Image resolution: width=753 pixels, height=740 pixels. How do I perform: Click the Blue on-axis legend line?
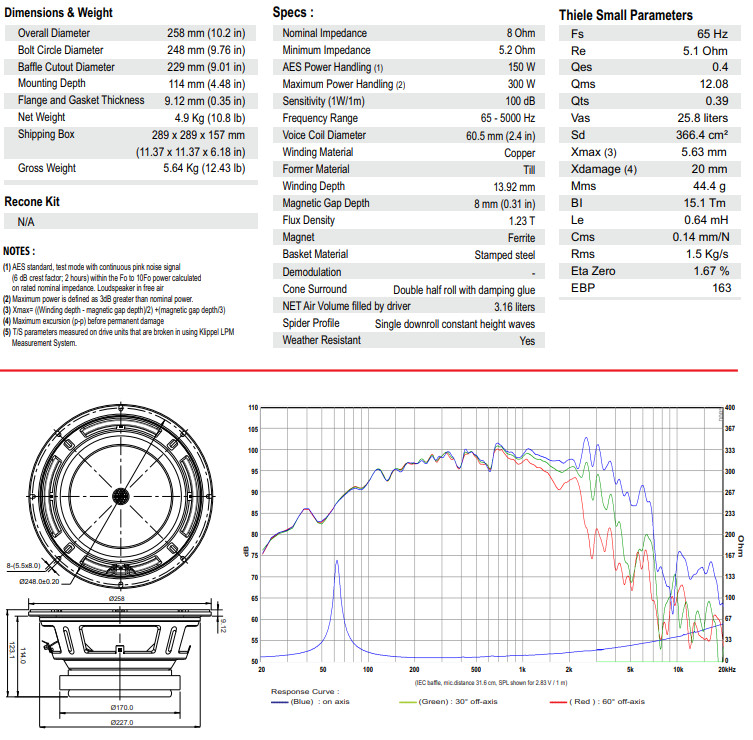coord(279,702)
